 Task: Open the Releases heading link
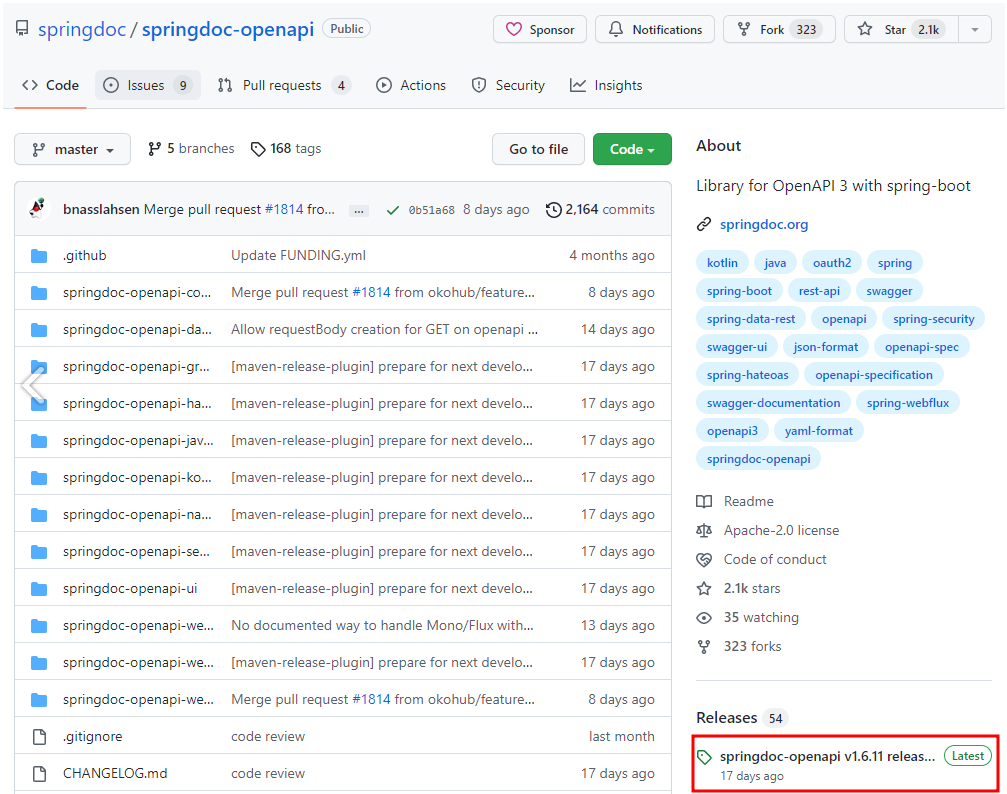726,718
